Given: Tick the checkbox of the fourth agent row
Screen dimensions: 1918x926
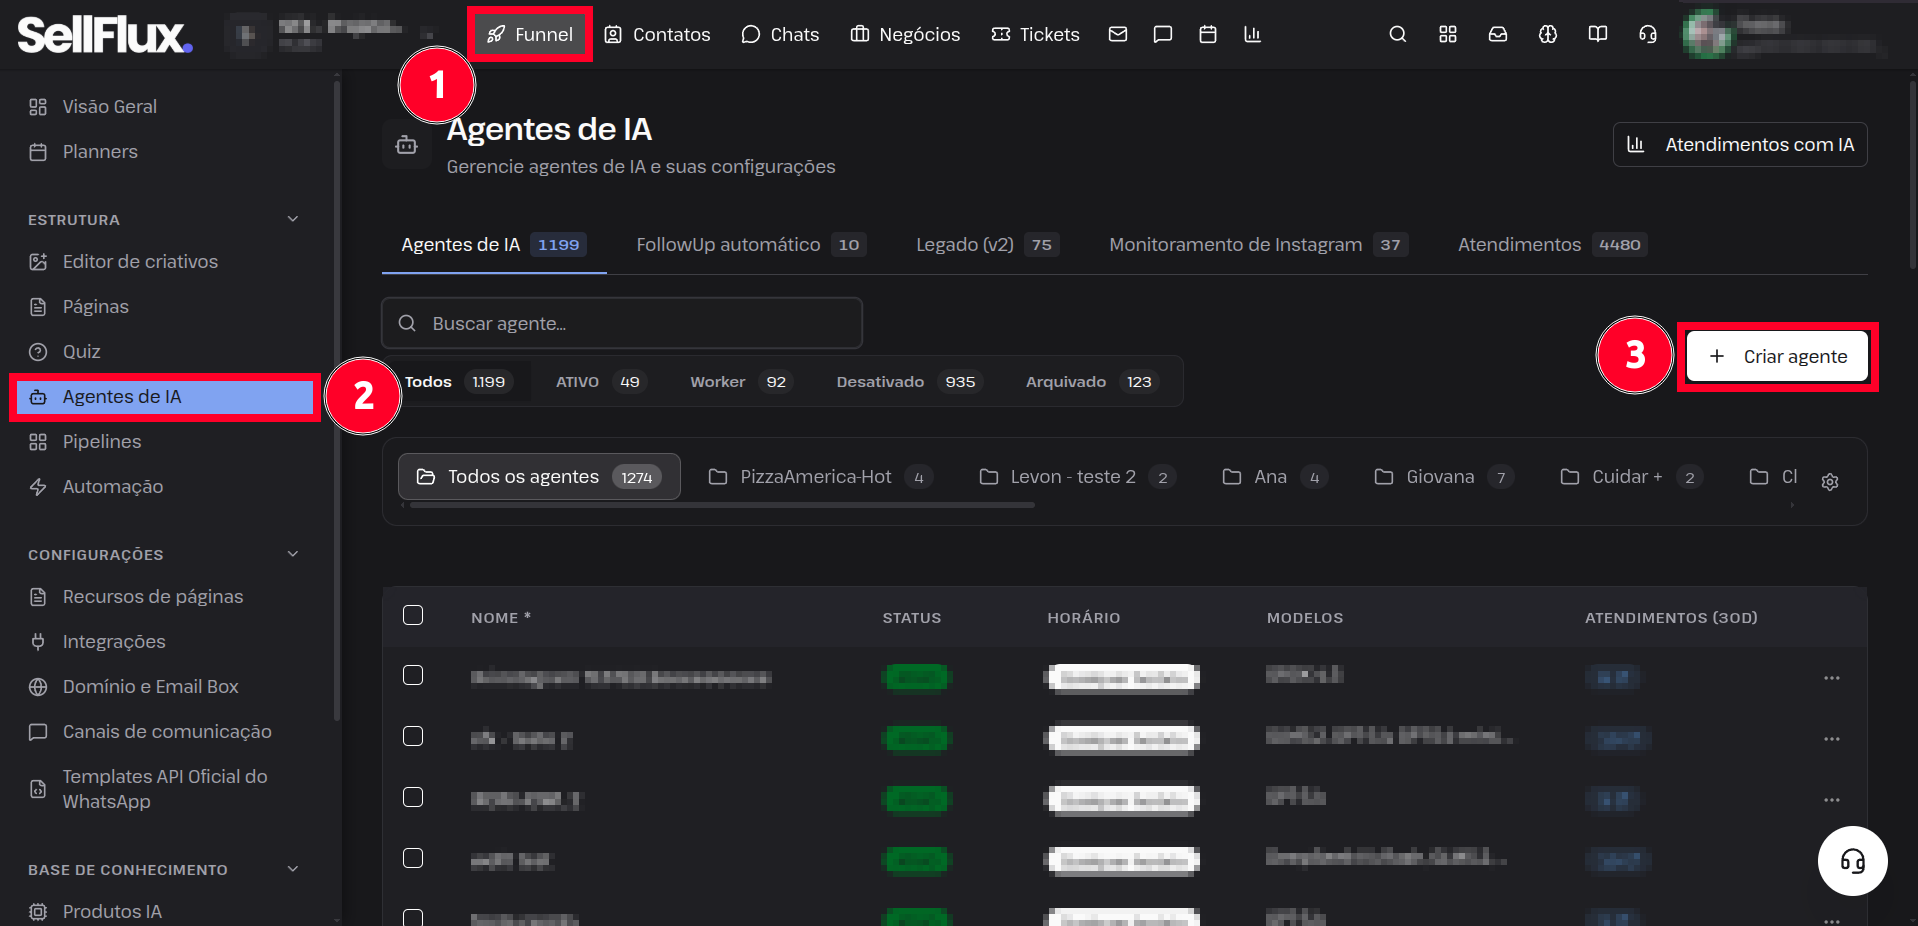Looking at the screenshot, I should point(413,858).
